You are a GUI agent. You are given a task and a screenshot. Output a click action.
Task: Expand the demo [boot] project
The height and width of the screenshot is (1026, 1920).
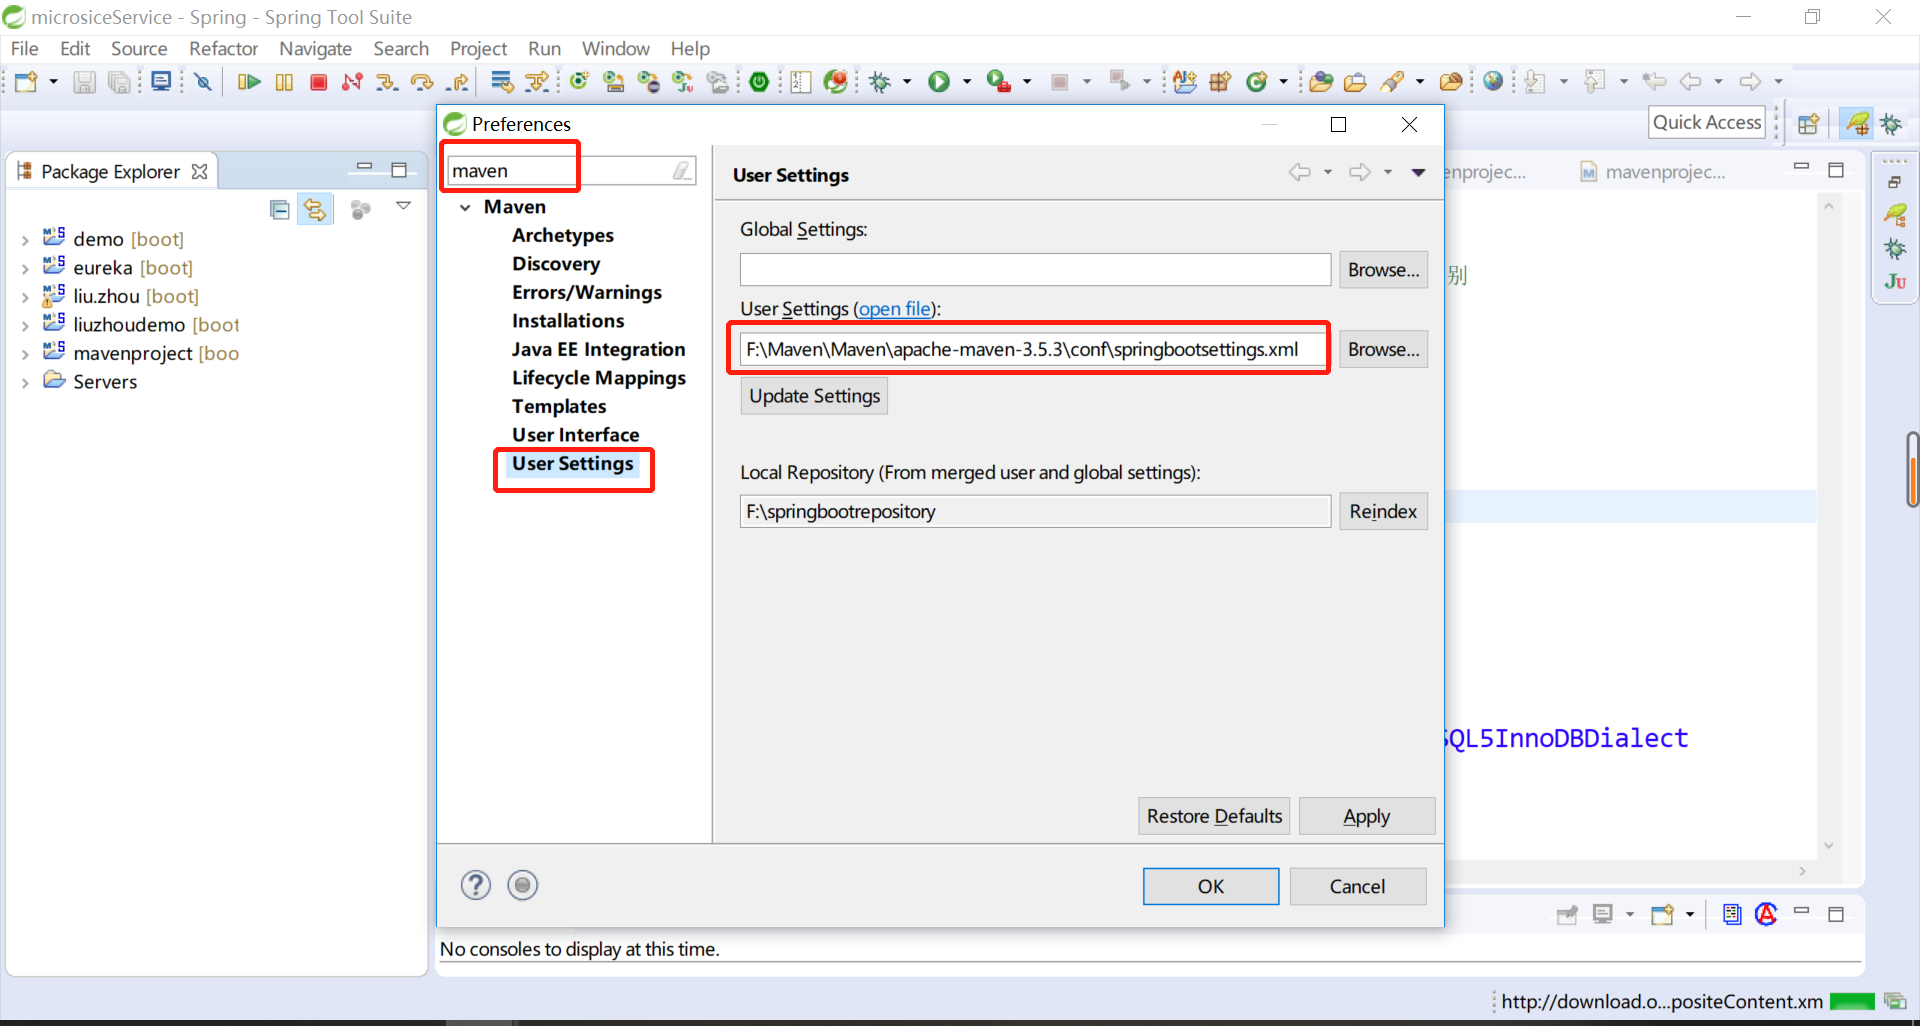click(x=25, y=240)
